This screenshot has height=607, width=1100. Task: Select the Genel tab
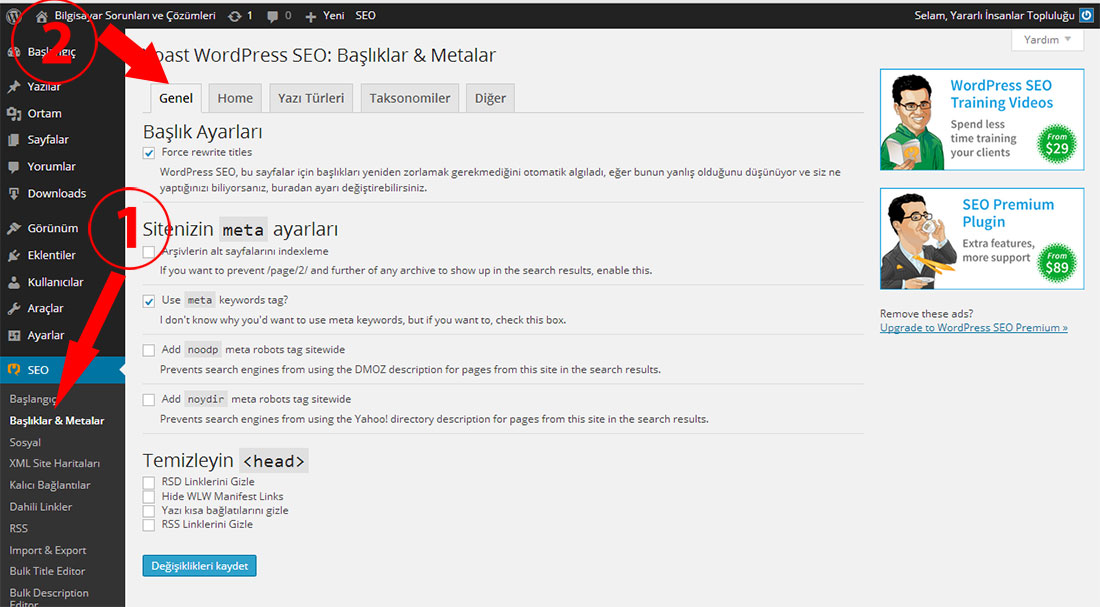176,98
